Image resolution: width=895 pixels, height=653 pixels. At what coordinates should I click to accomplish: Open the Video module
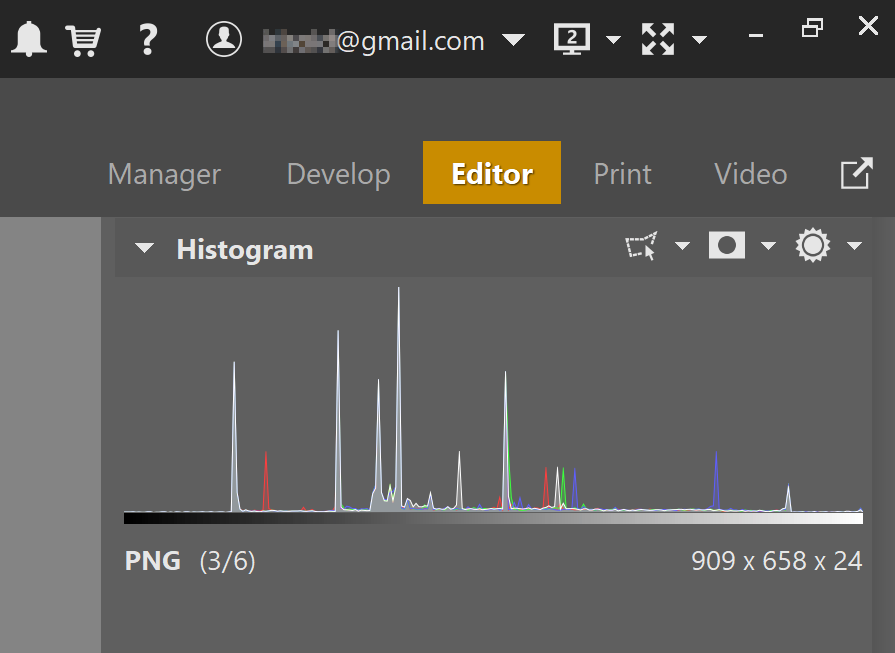(750, 173)
